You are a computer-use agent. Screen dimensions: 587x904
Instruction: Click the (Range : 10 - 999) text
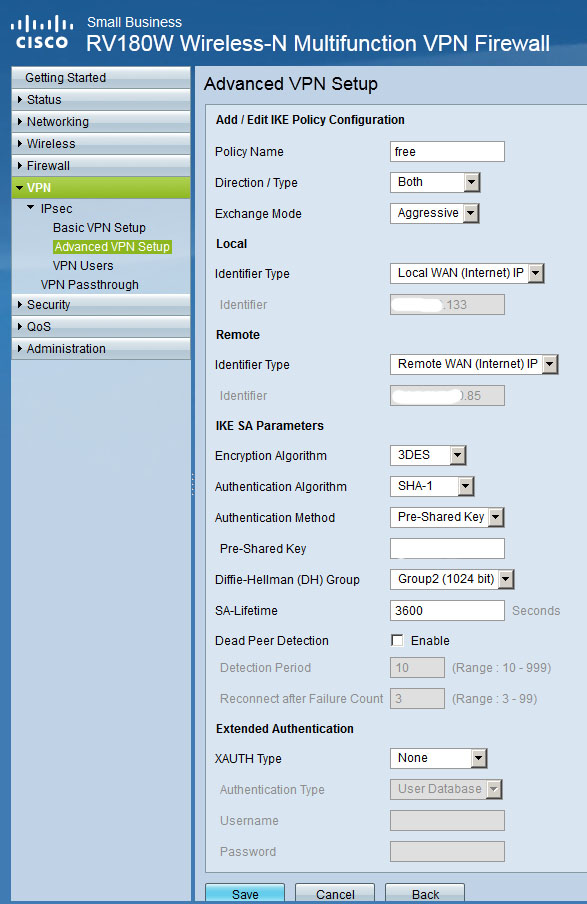[502, 668]
